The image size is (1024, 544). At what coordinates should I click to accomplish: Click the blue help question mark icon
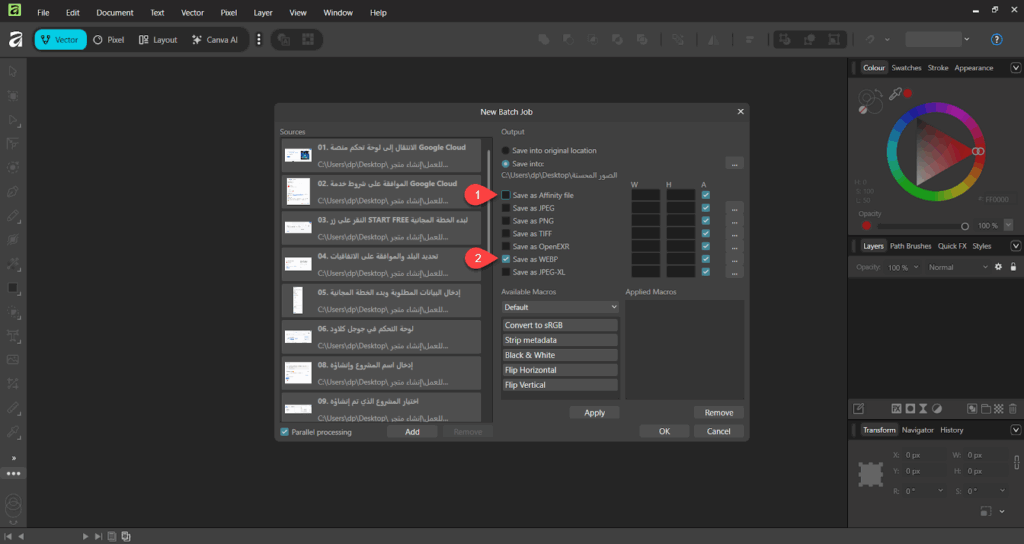coord(996,40)
